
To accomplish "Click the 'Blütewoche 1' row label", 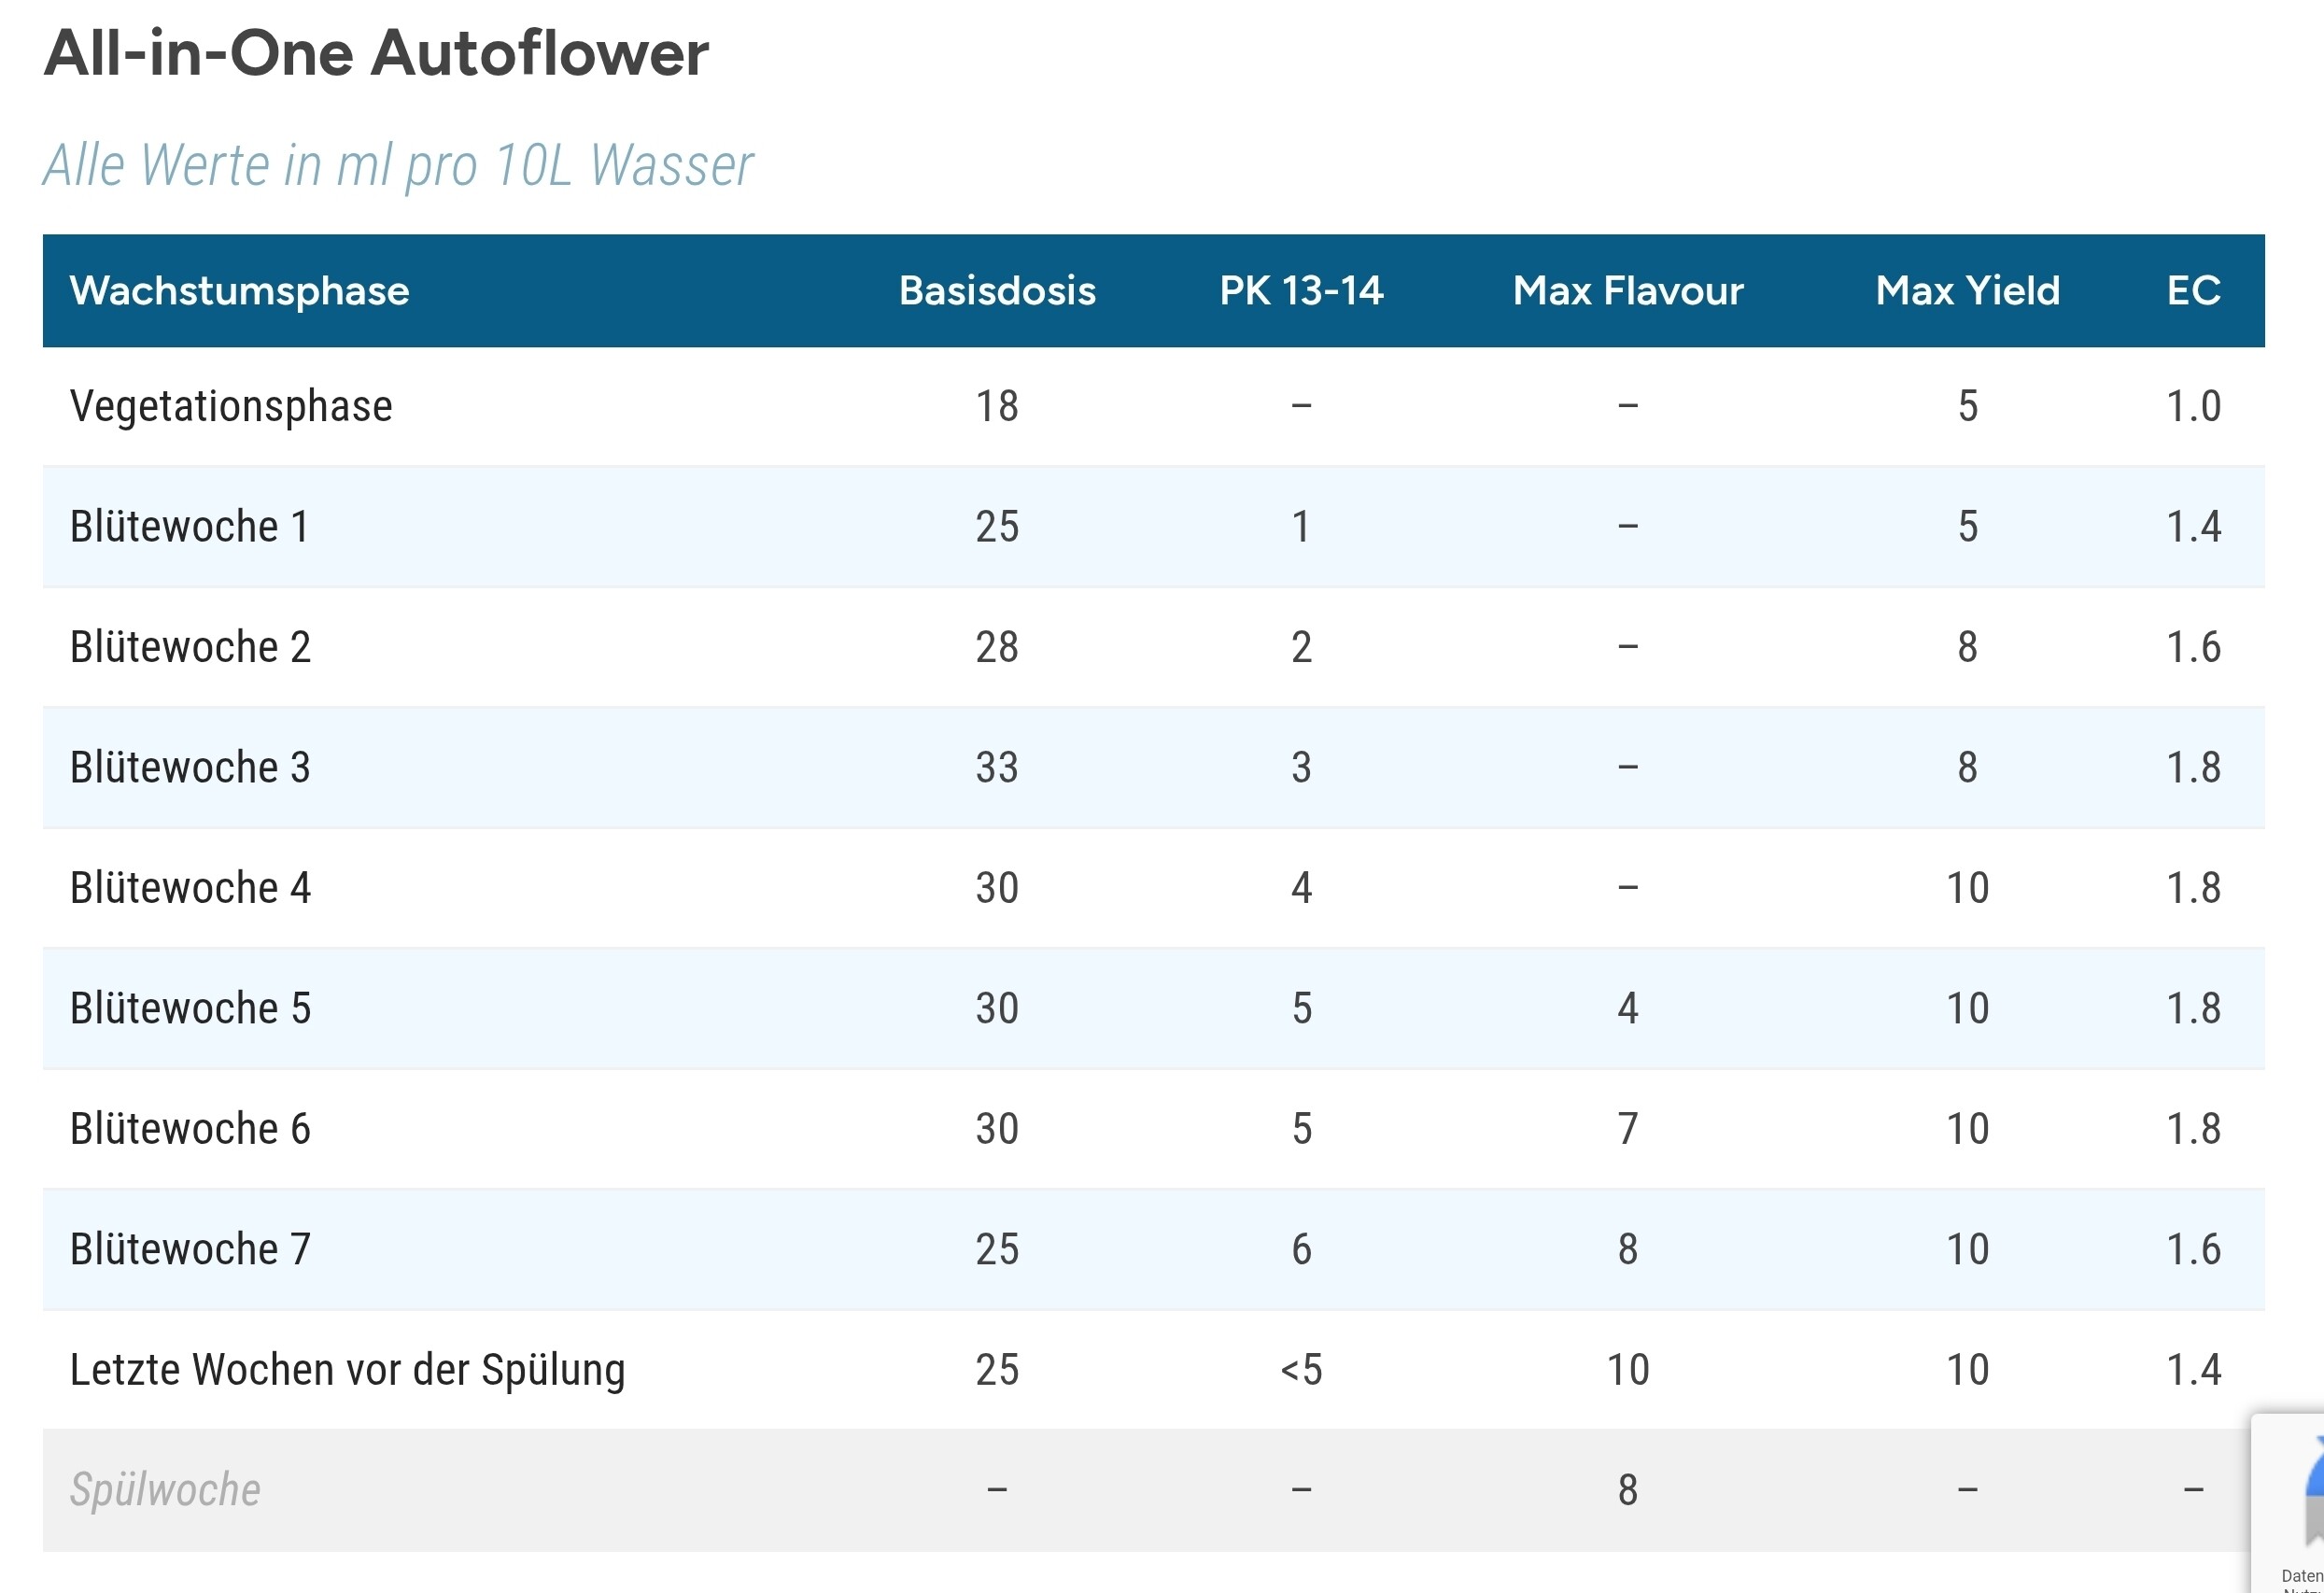I will click(189, 527).
